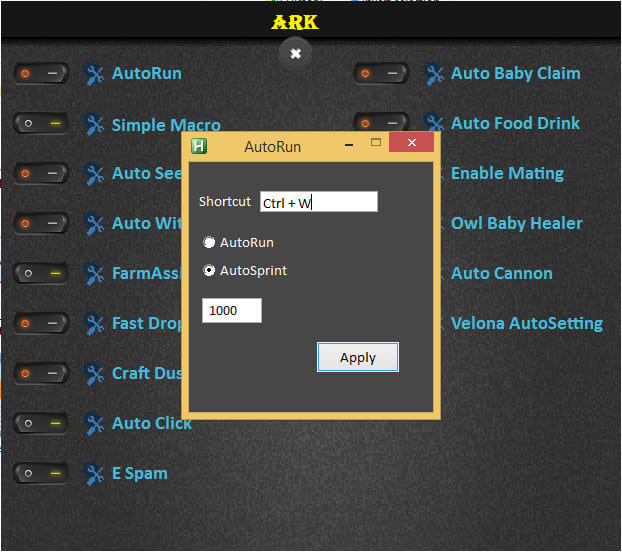Click the Auto Food Drink label
Image resolution: width=622 pixels, height=553 pixels.
click(x=515, y=123)
